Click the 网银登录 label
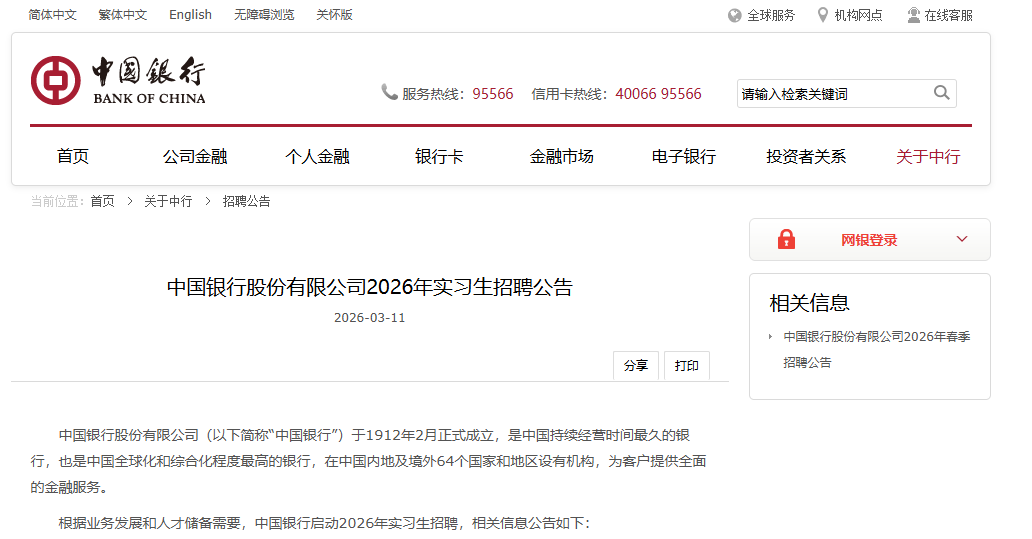 [x=869, y=240]
